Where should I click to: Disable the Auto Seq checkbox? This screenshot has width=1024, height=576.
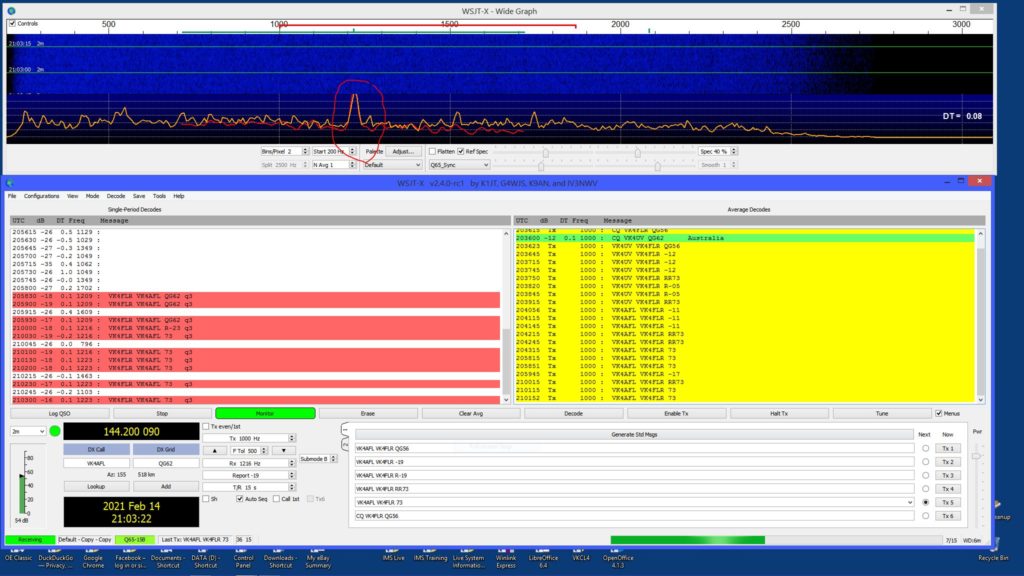click(x=240, y=499)
